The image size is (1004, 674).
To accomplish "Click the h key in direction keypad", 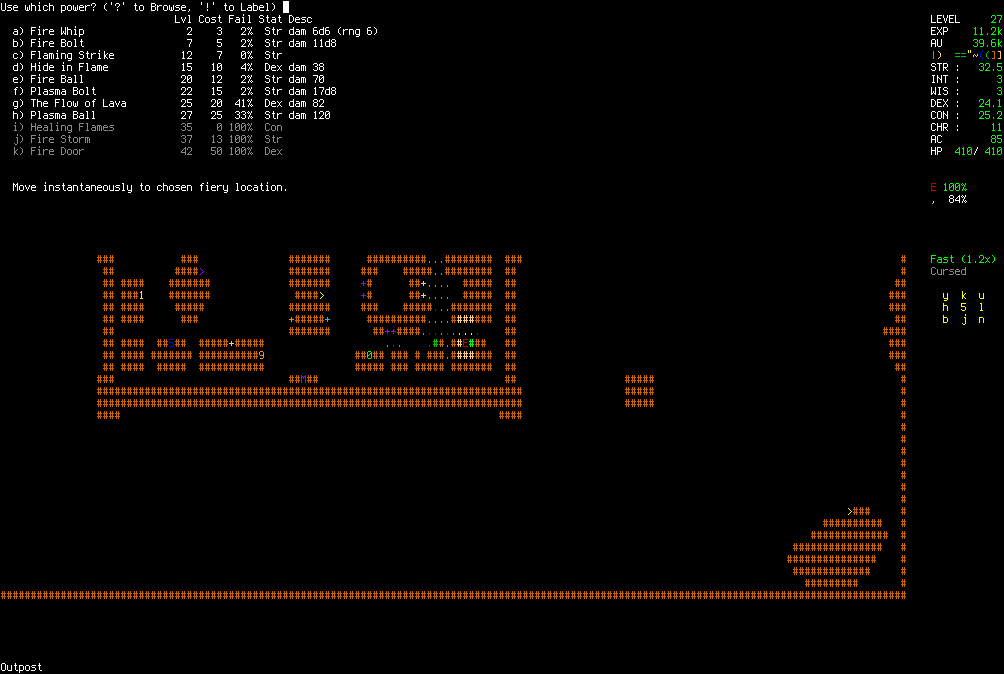I will [x=945, y=308].
